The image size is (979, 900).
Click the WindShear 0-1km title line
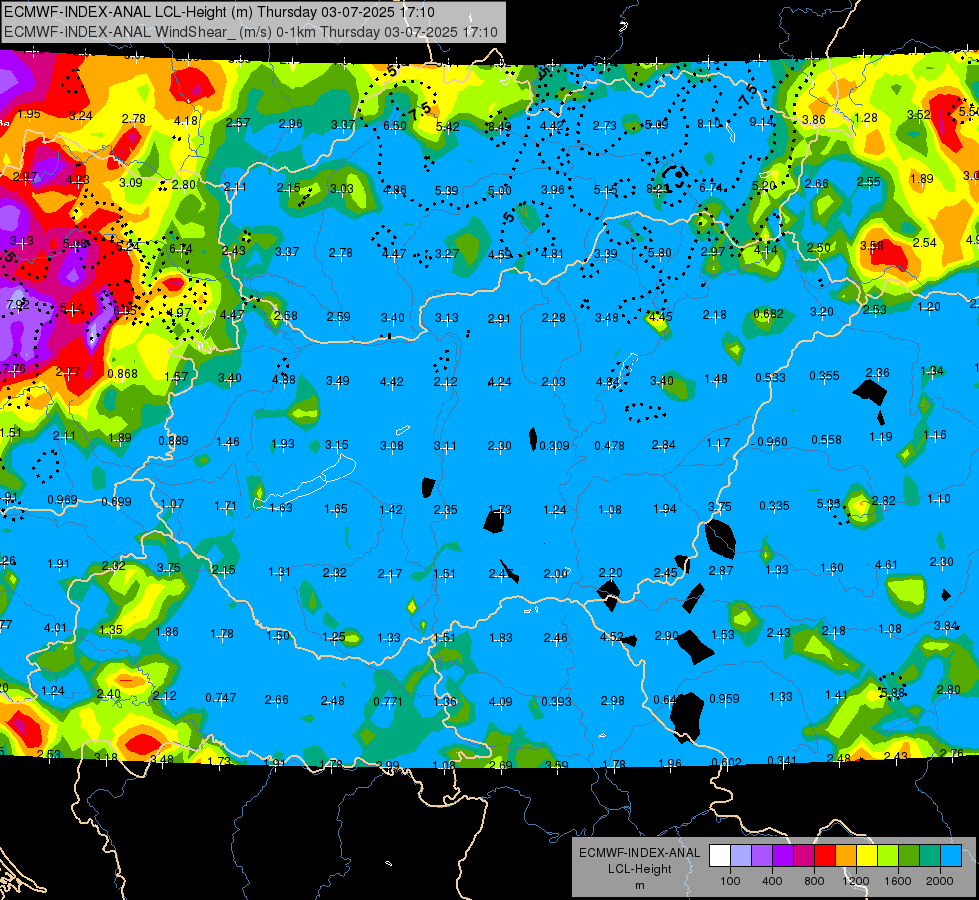[251, 32]
